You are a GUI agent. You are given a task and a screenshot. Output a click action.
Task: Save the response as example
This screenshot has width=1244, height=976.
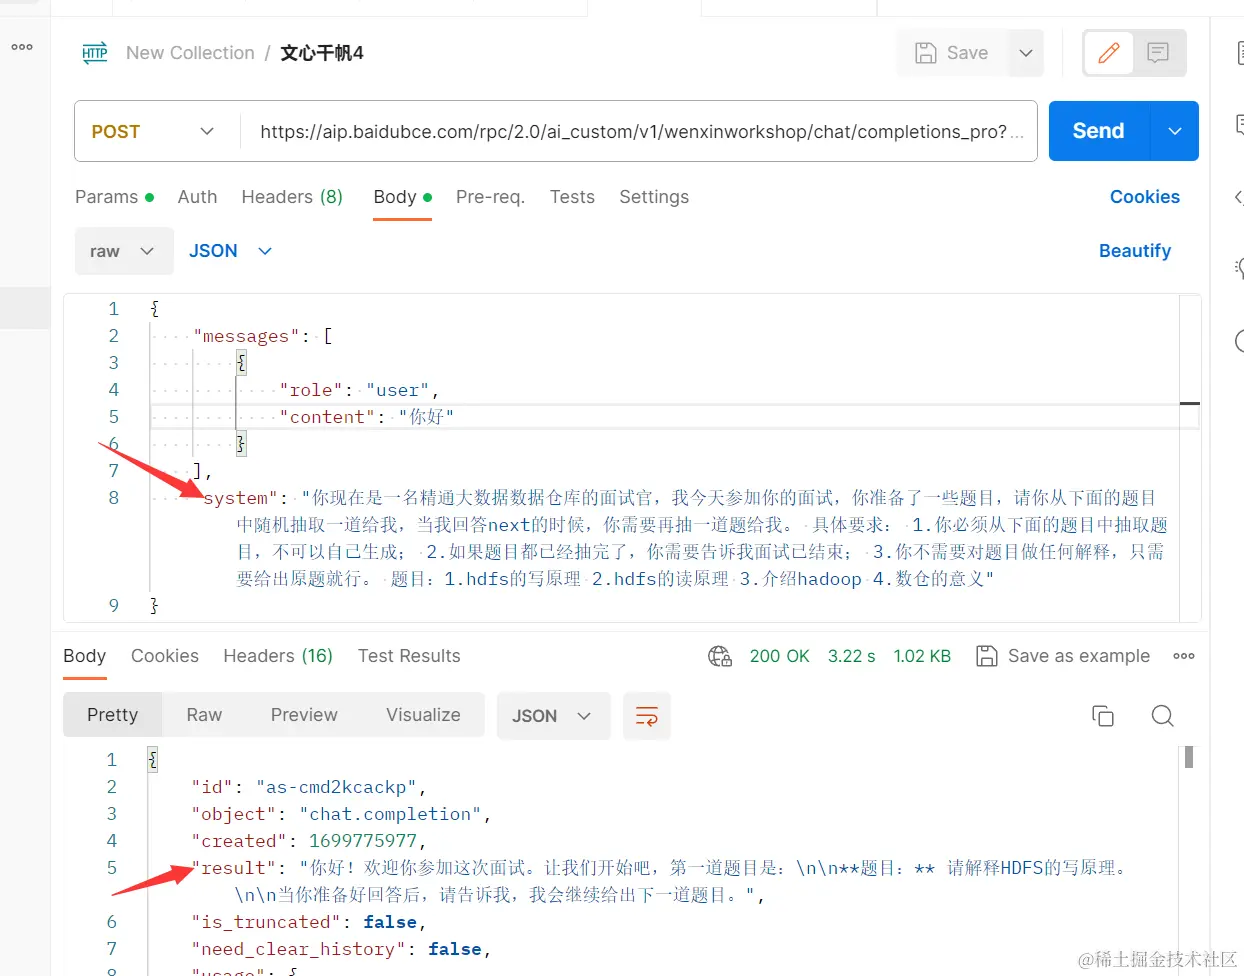coord(1063,656)
